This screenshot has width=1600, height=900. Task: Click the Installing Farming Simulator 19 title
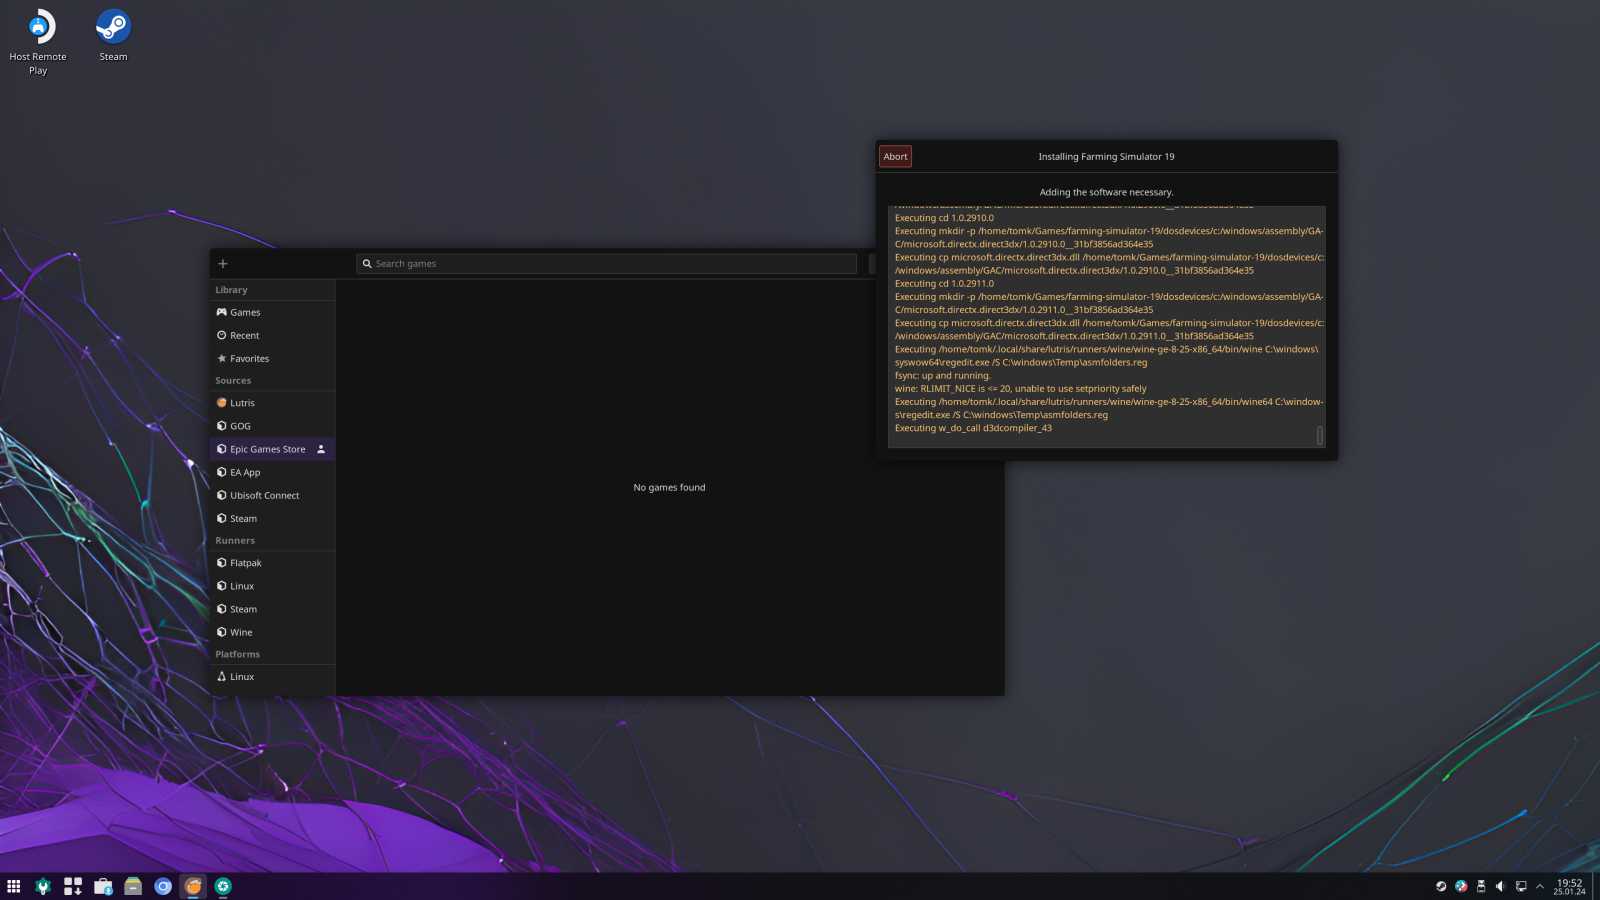point(1106,157)
